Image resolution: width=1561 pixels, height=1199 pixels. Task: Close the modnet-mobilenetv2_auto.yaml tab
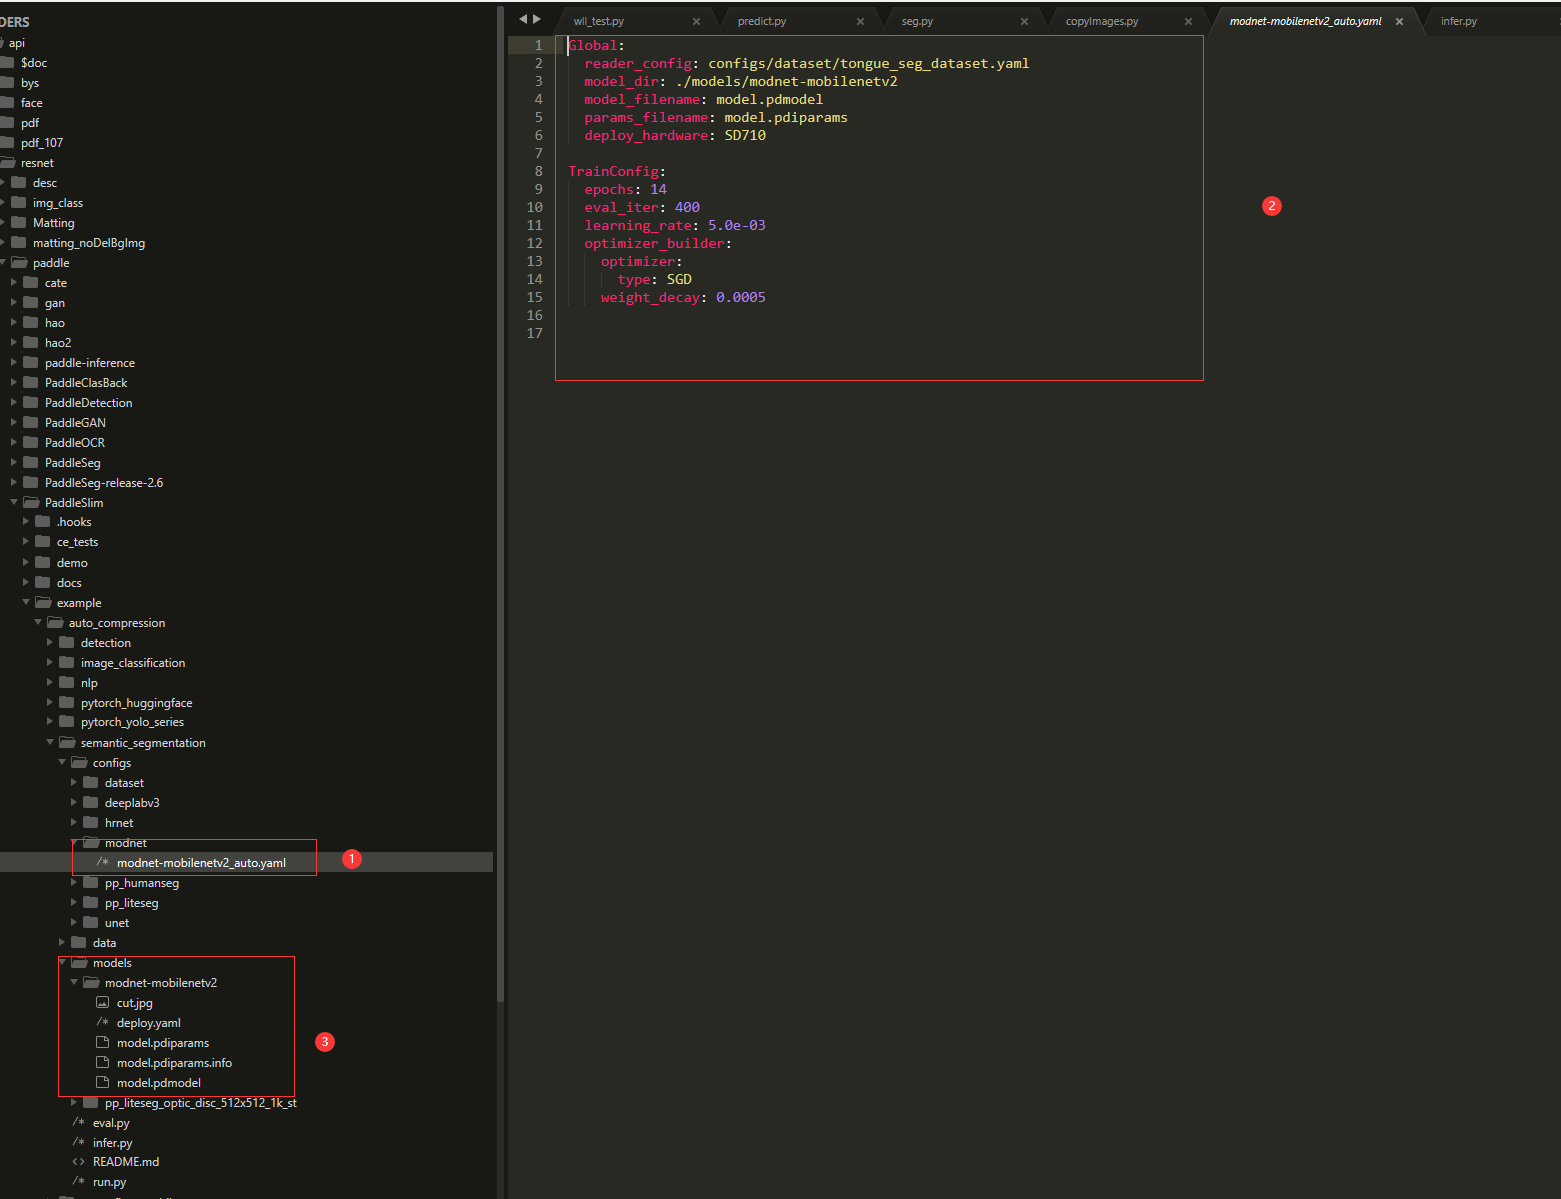pyautogui.click(x=1399, y=21)
